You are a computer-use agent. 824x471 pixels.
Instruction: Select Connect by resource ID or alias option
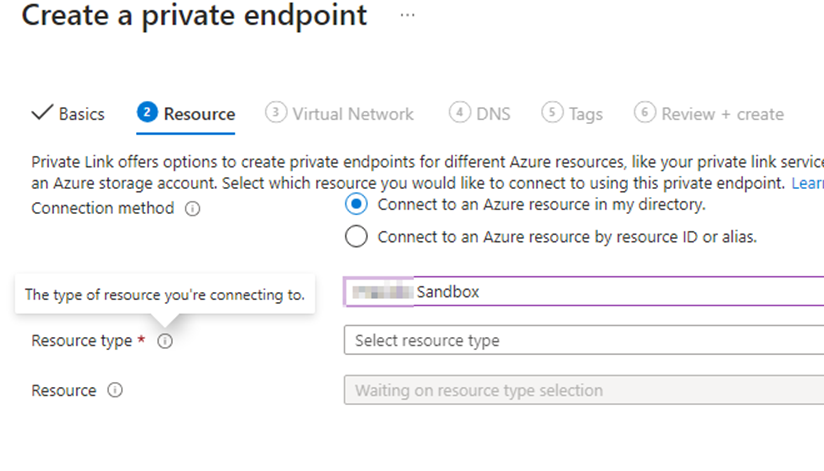coord(356,237)
